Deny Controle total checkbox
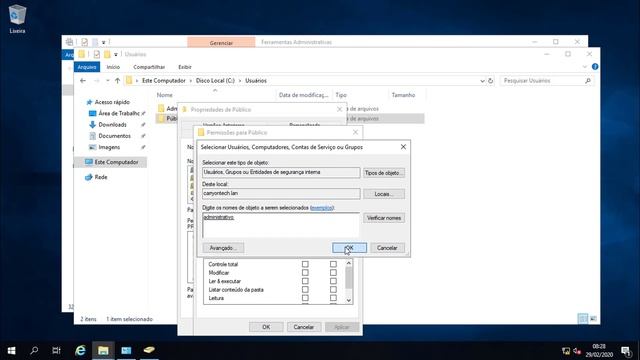Screen dimensions: 640x360 [333, 264]
